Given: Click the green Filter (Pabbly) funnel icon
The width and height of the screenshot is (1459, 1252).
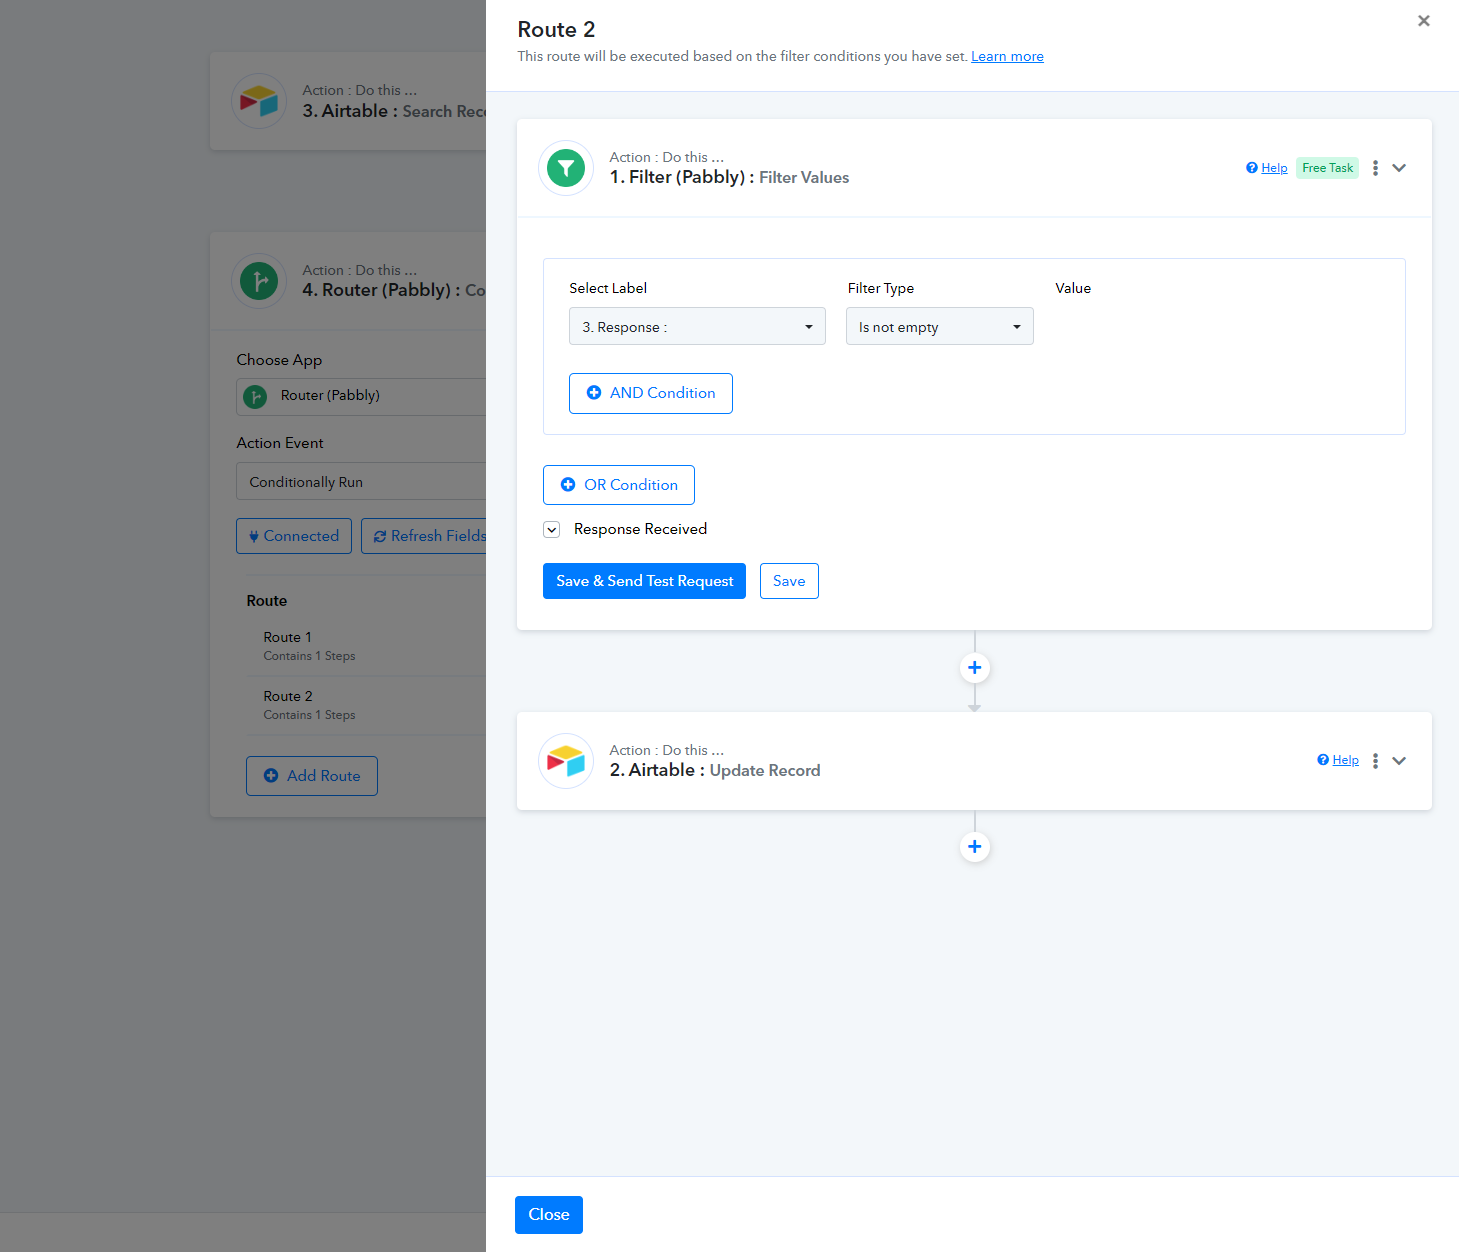Looking at the screenshot, I should coord(566,168).
